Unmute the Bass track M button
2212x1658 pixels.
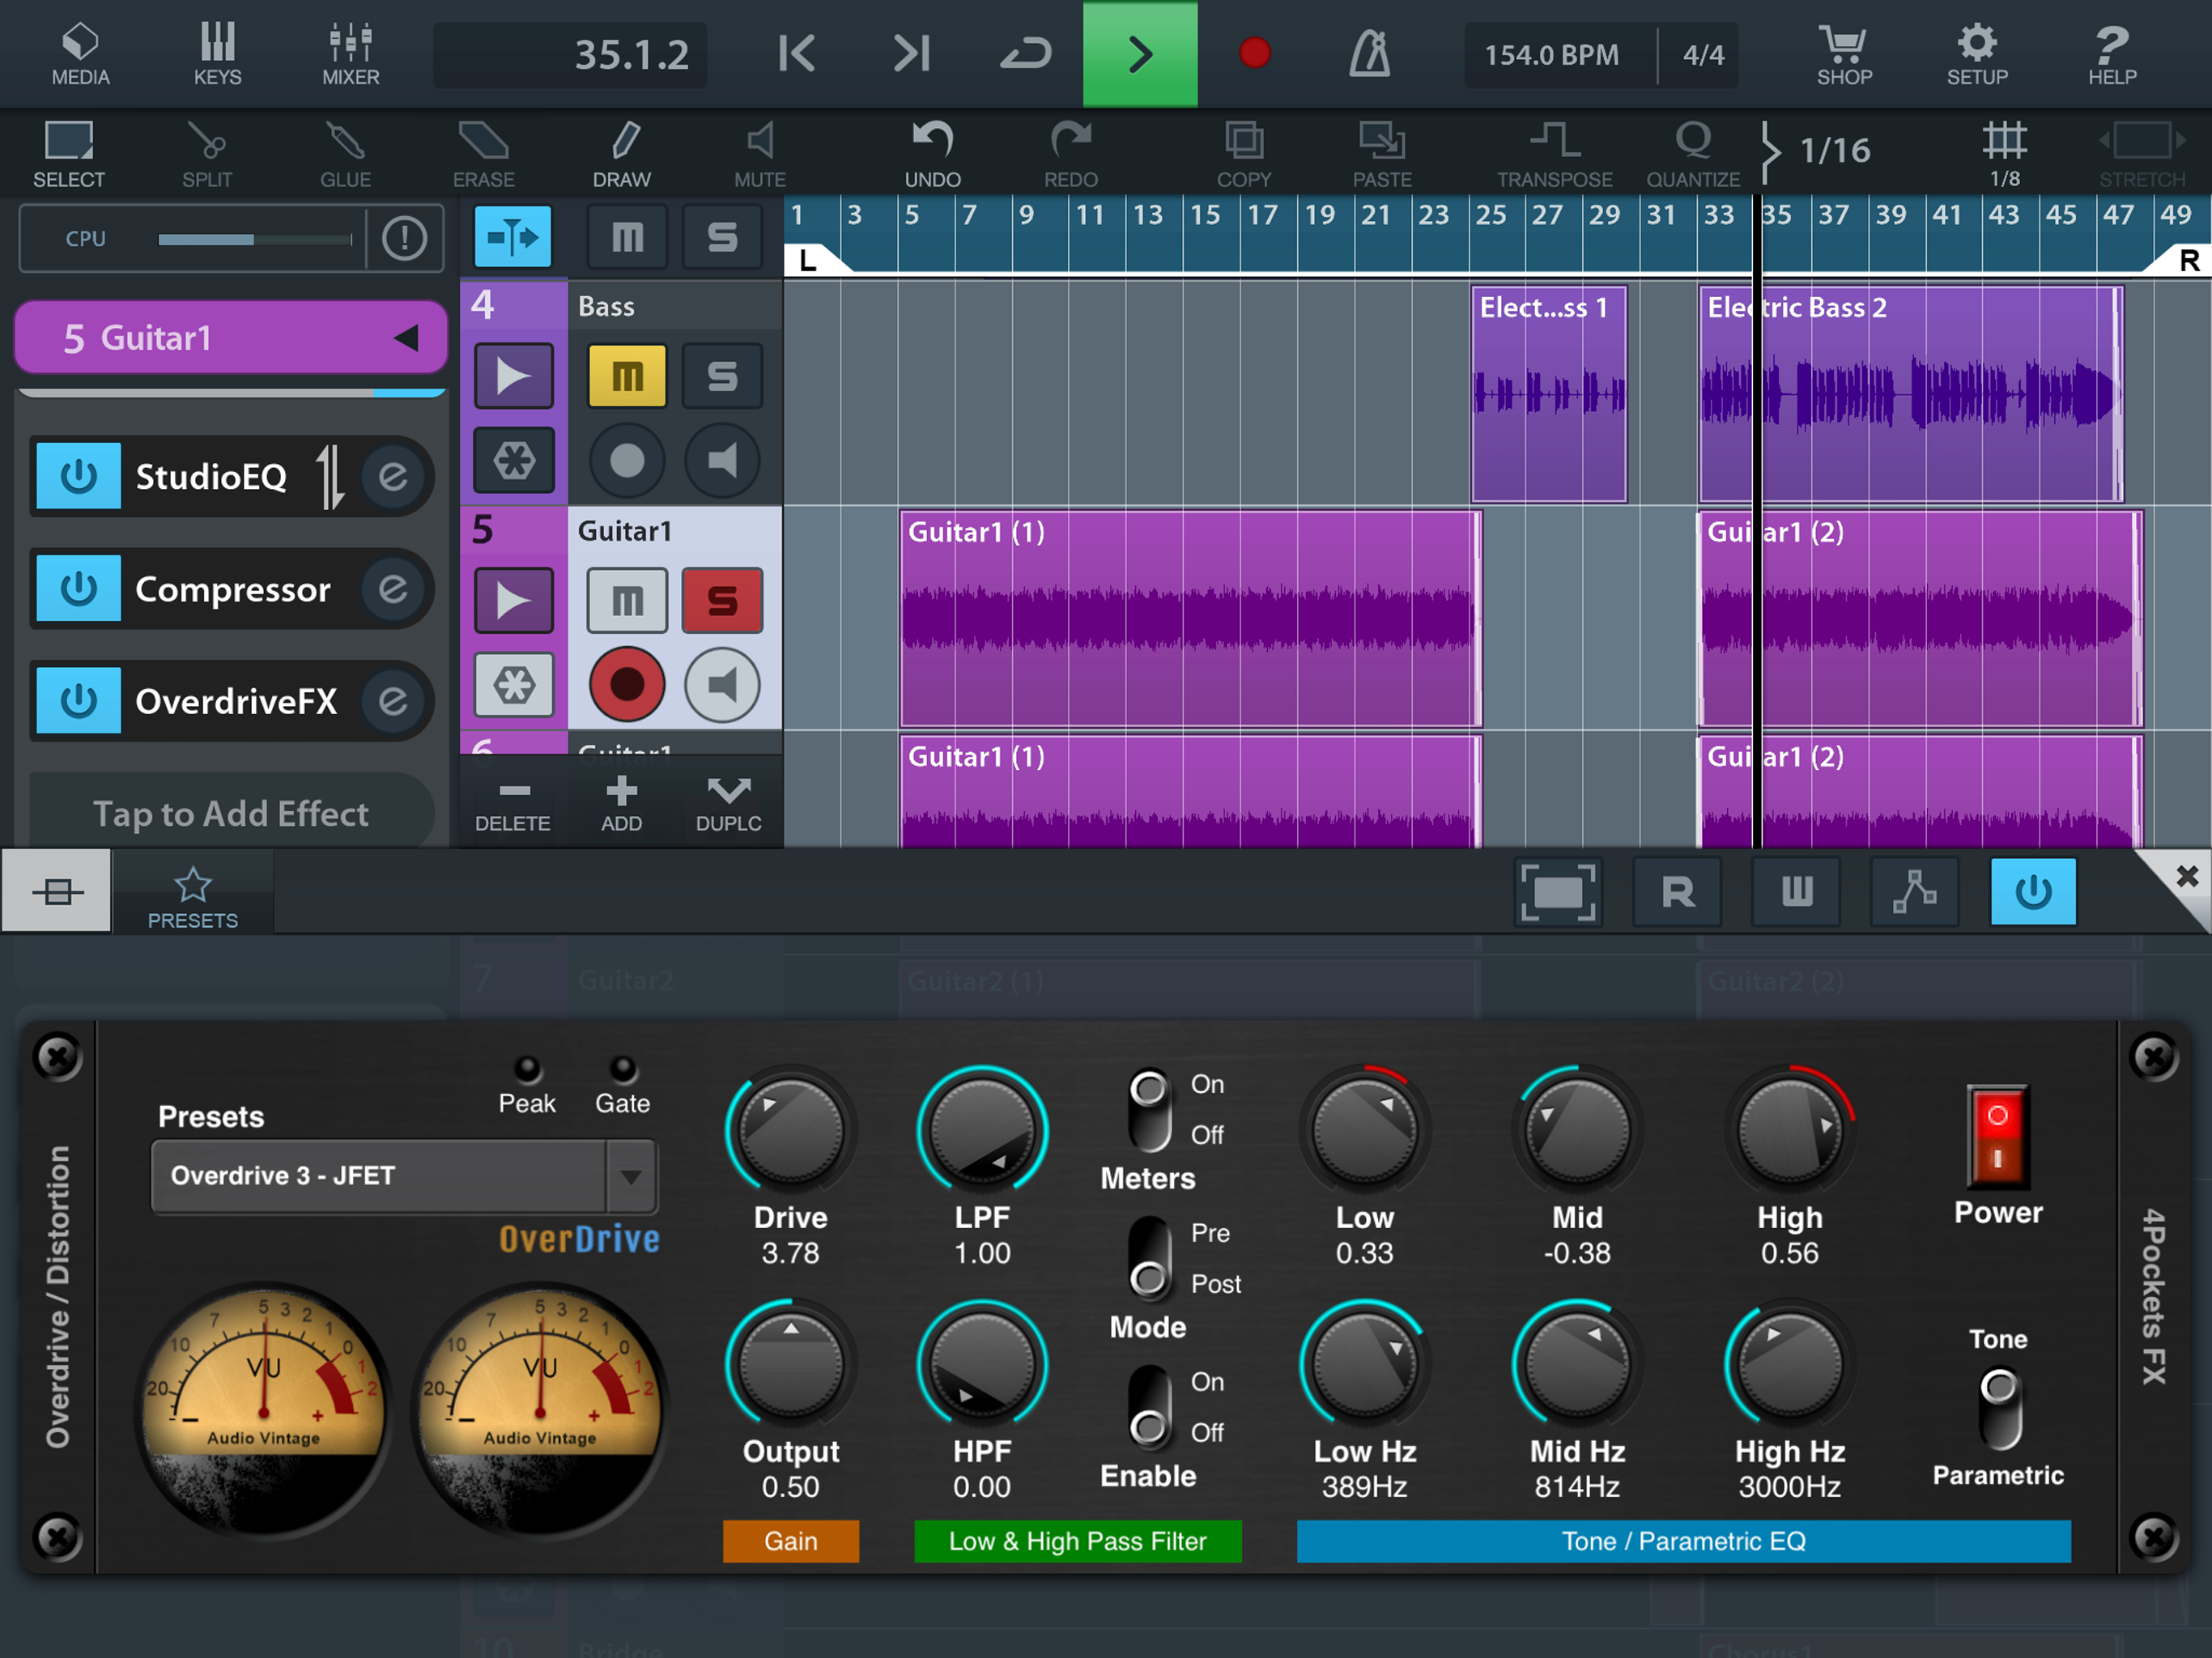tap(627, 376)
